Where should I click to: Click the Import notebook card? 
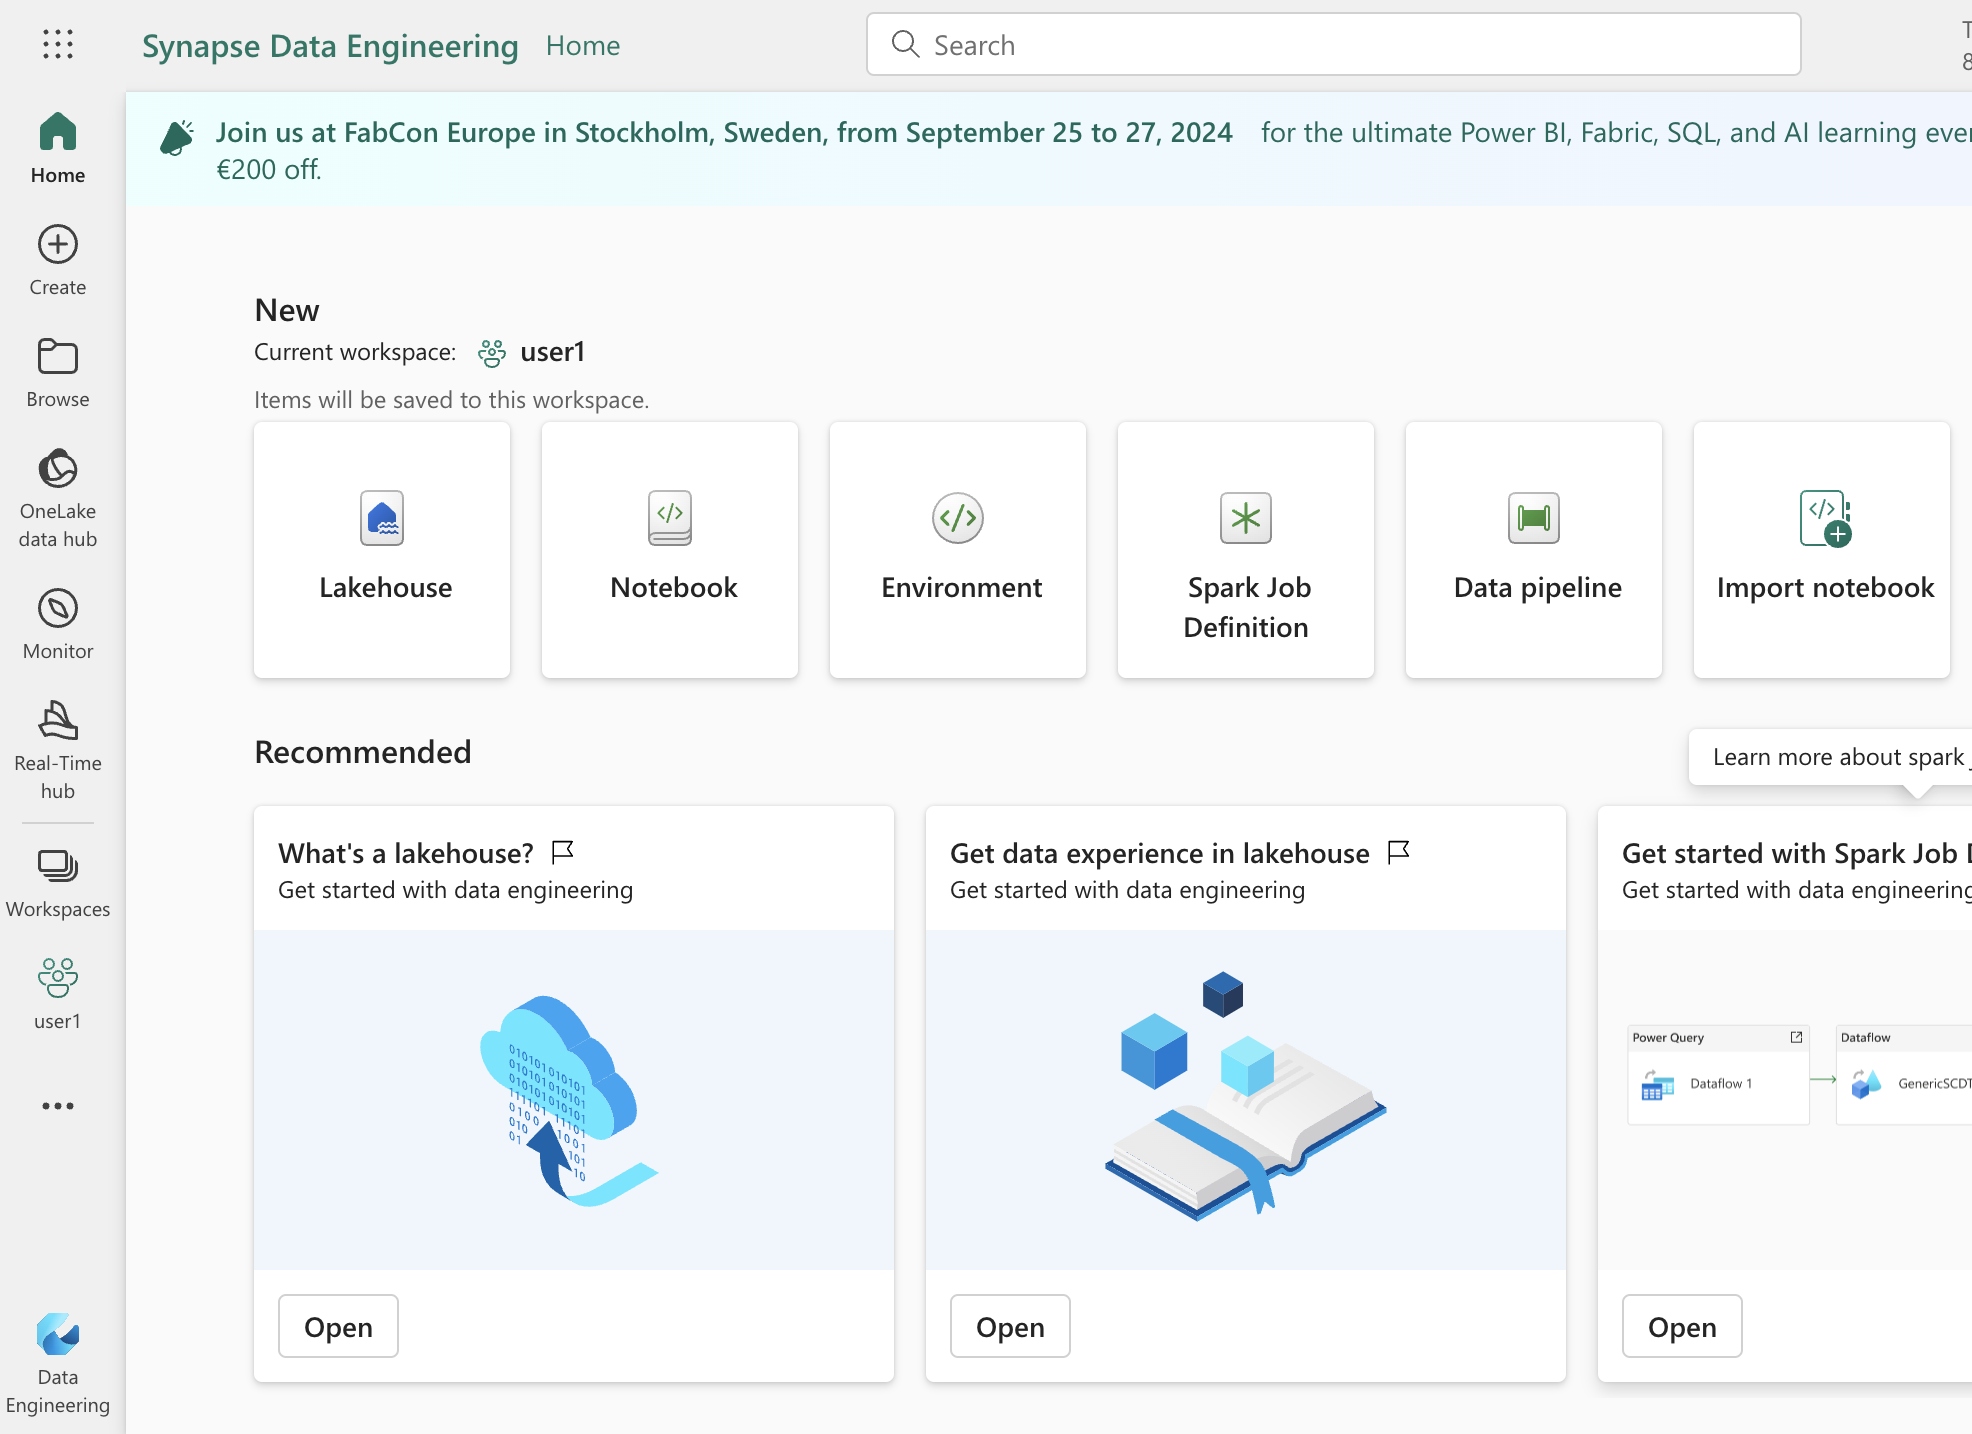click(x=1822, y=550)
